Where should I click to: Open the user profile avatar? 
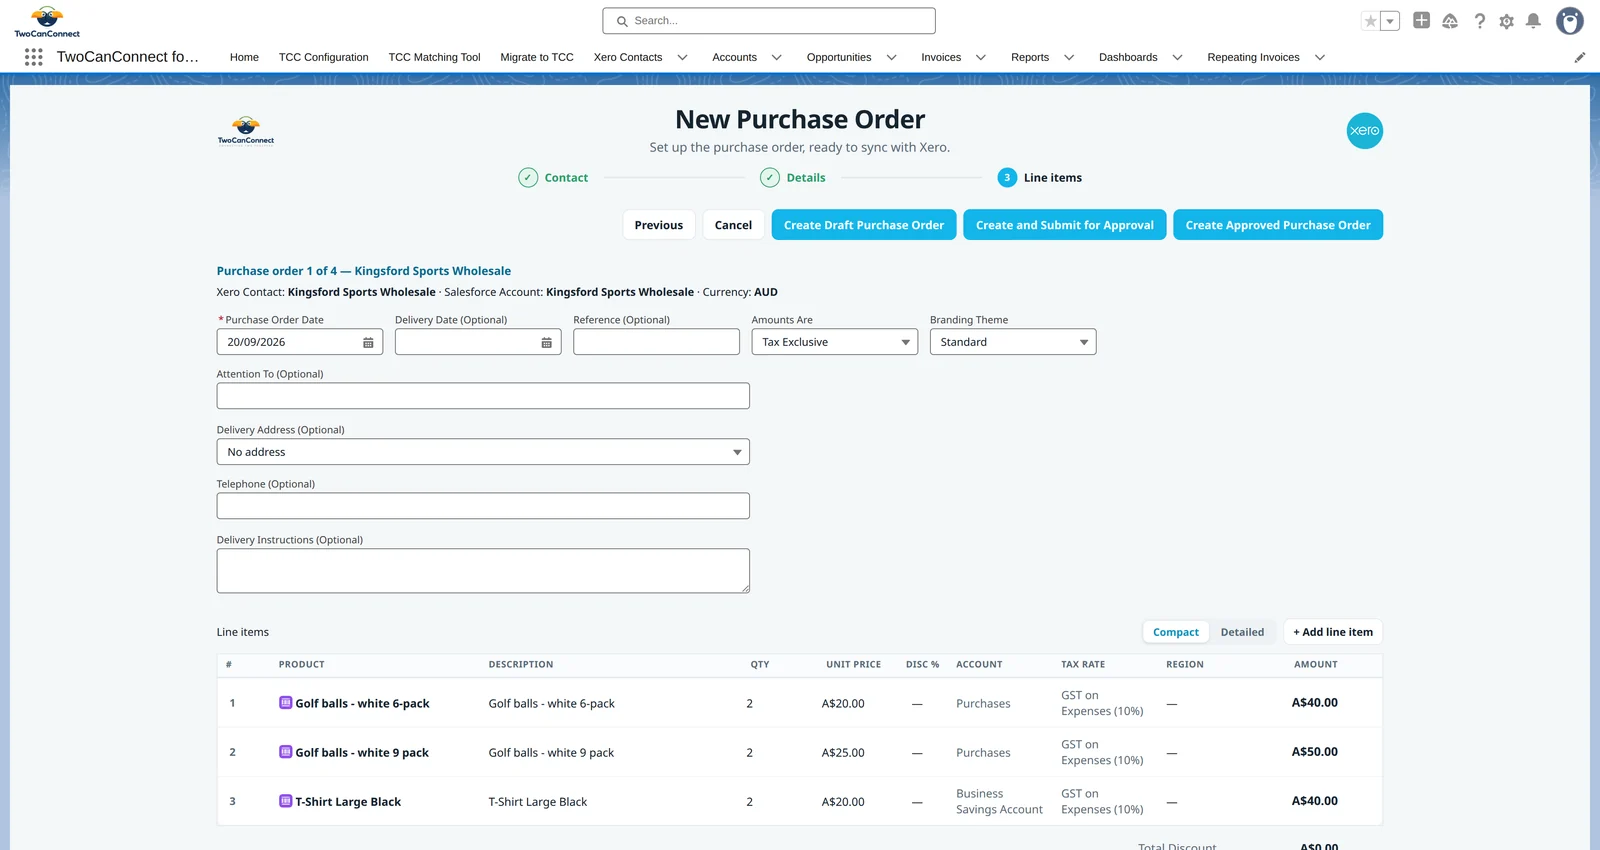[x=1570, y=20]
